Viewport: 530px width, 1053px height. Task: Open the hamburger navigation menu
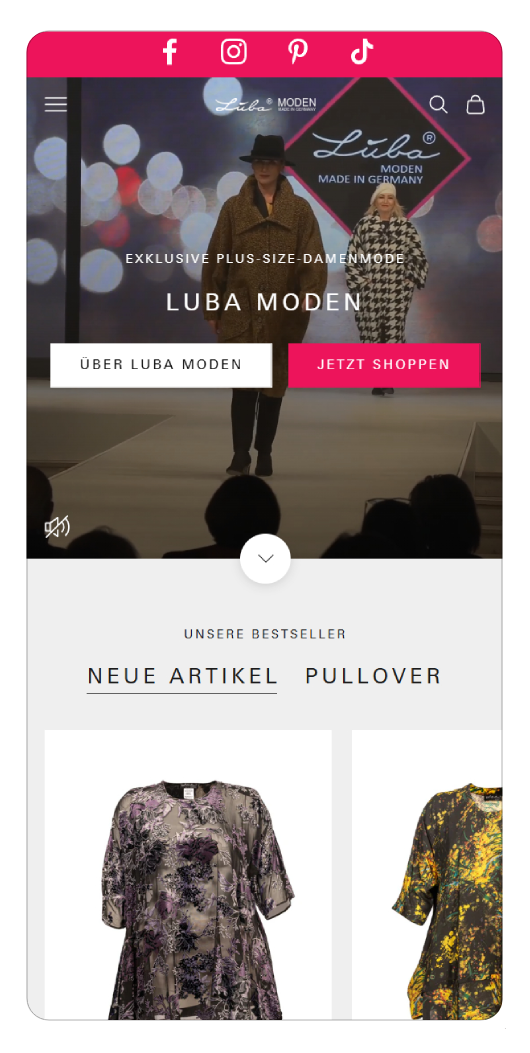[56, 104]
